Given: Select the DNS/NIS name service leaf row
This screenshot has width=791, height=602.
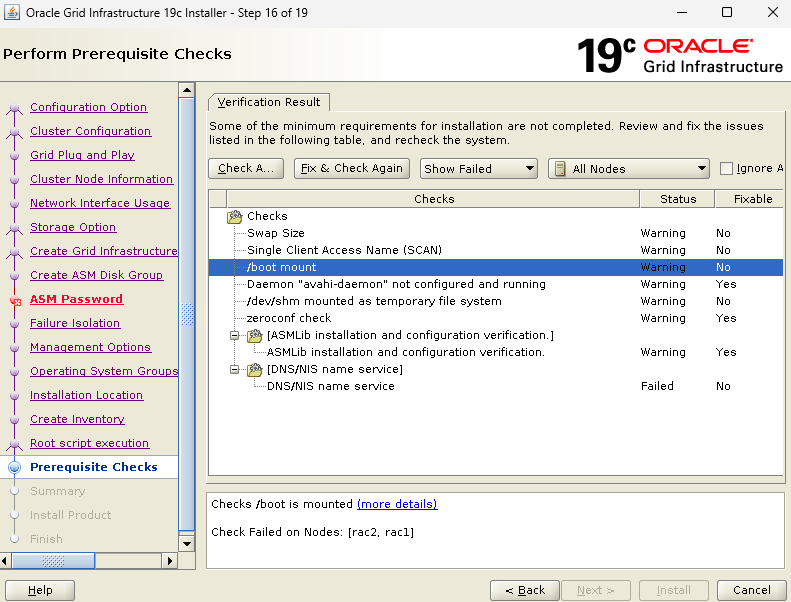Looking at the screenshot, I should point(496,386).
